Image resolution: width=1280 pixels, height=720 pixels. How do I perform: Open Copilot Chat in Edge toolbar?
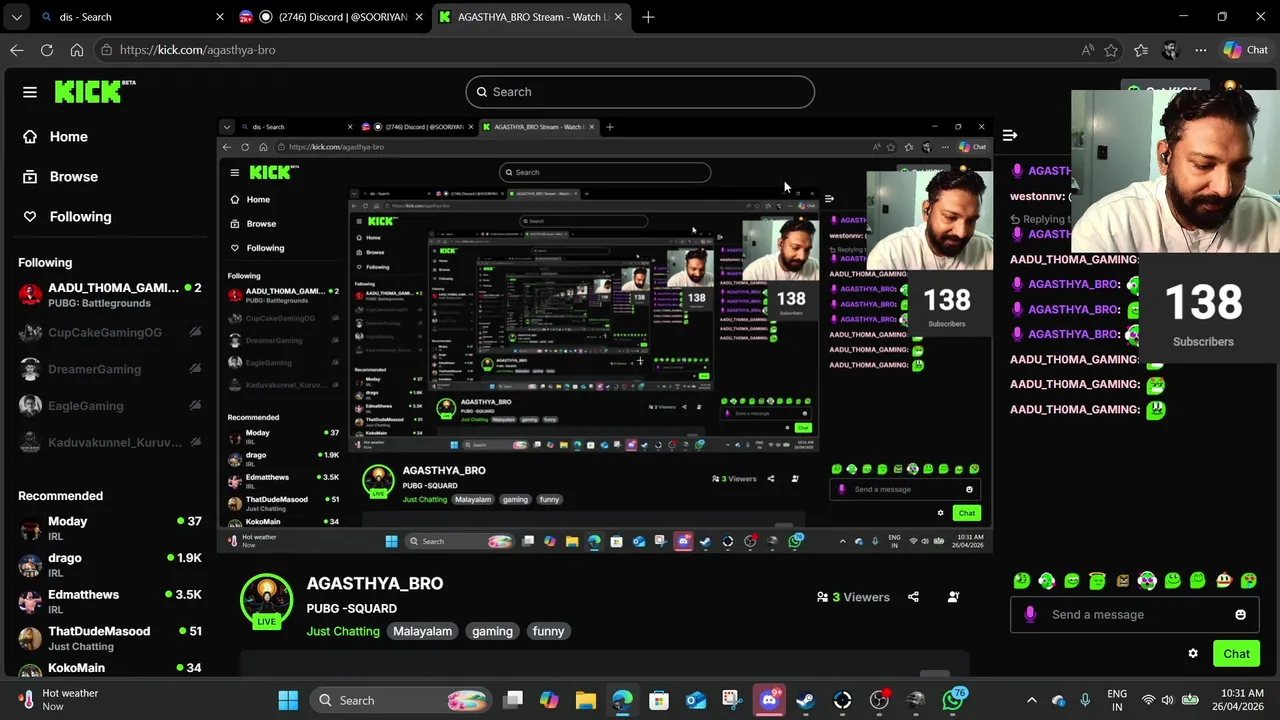(1246, 50)
